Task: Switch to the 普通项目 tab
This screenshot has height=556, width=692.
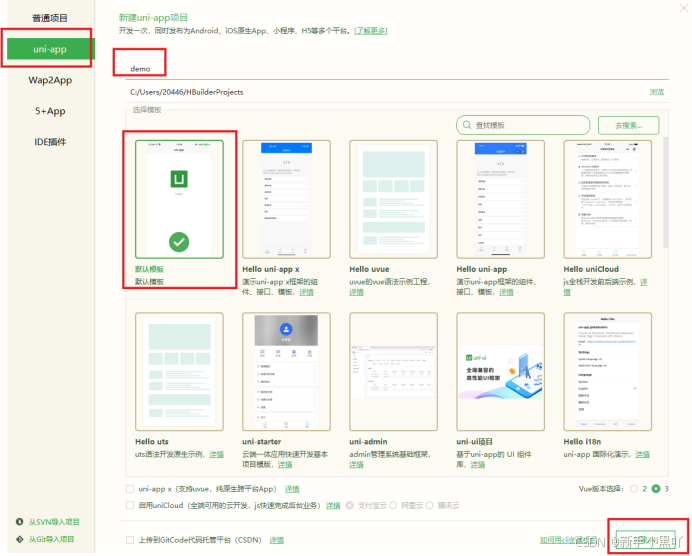Action: coord(49,18)
